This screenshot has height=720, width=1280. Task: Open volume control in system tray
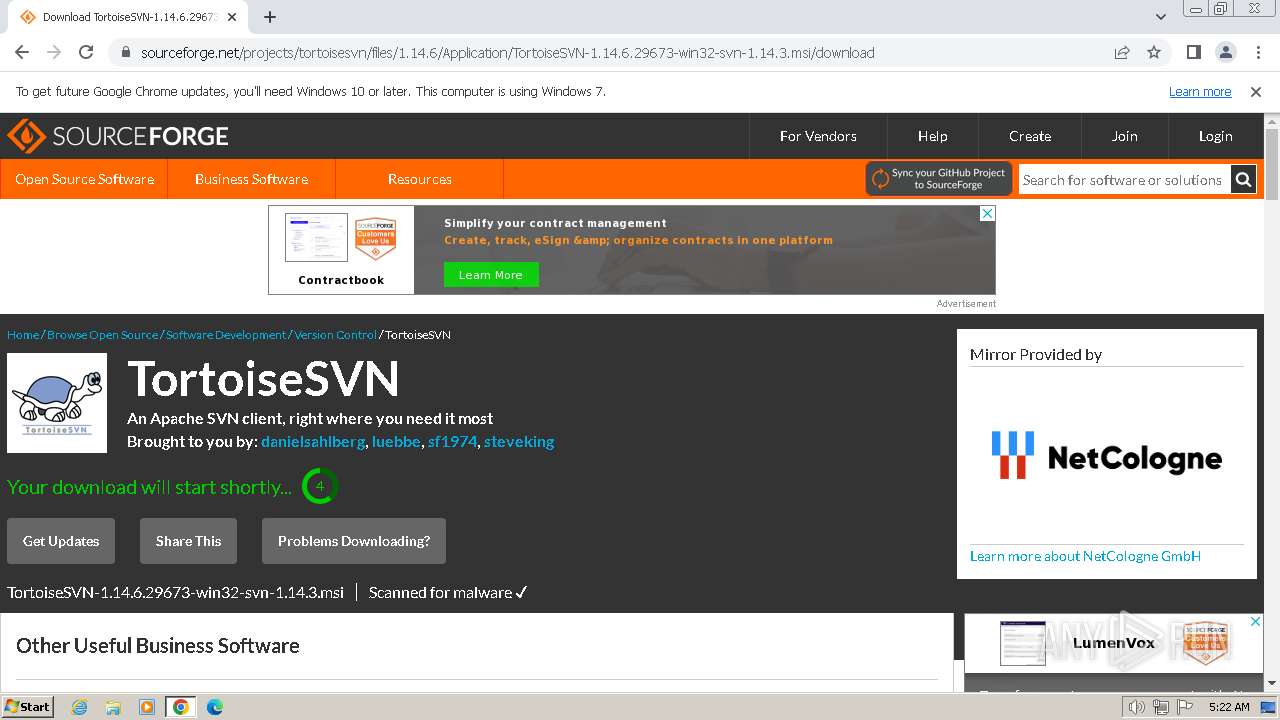[1137, 707]
